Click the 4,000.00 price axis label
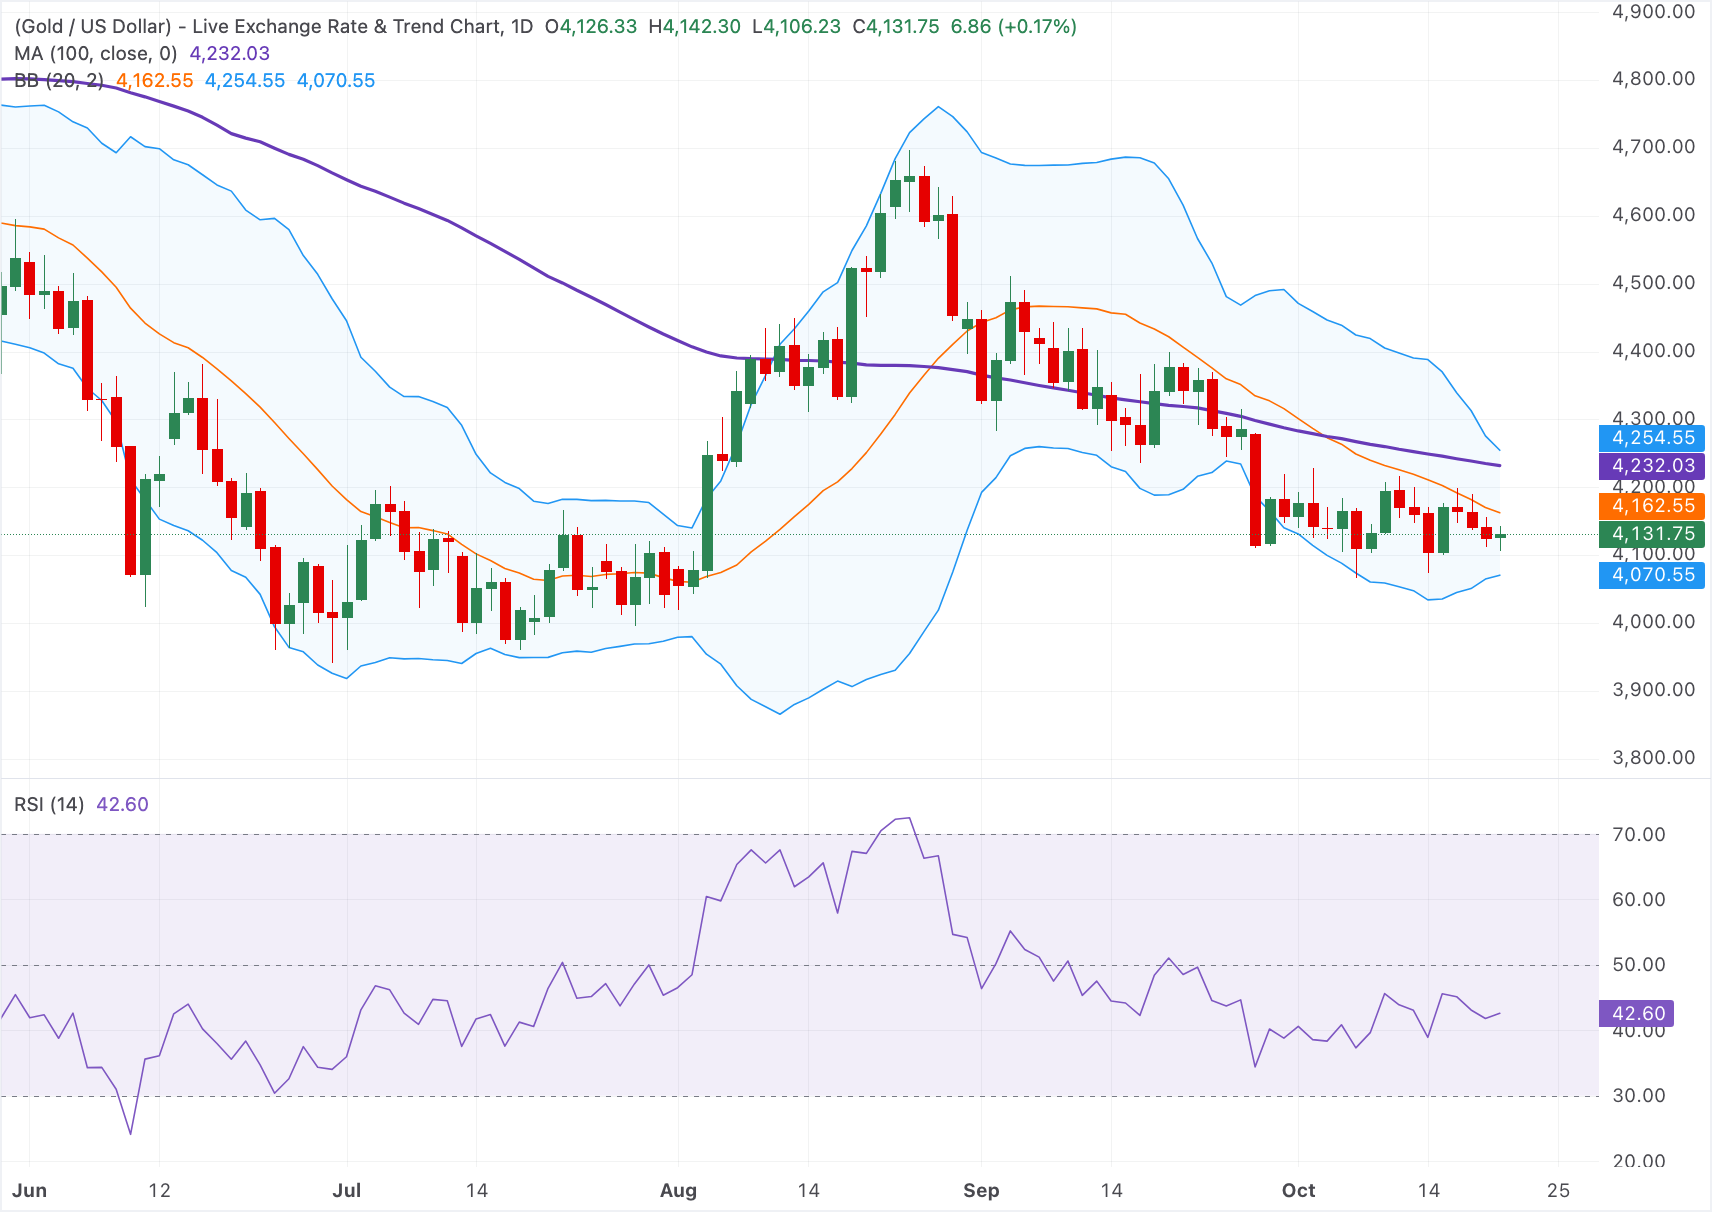The height and width of the screenshot is (1223, 1712). tap(1654, 622)
